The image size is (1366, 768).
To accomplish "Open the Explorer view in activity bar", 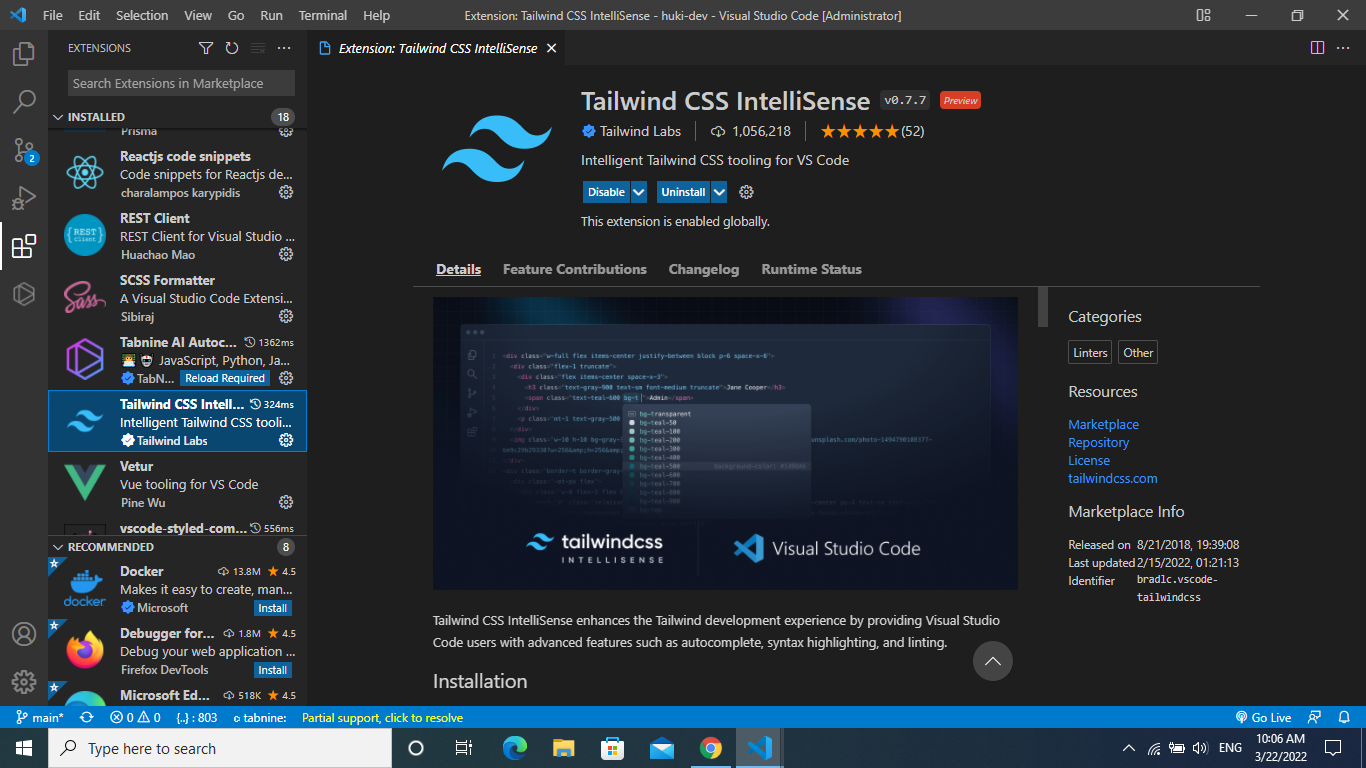I will [x=24, y=54].
